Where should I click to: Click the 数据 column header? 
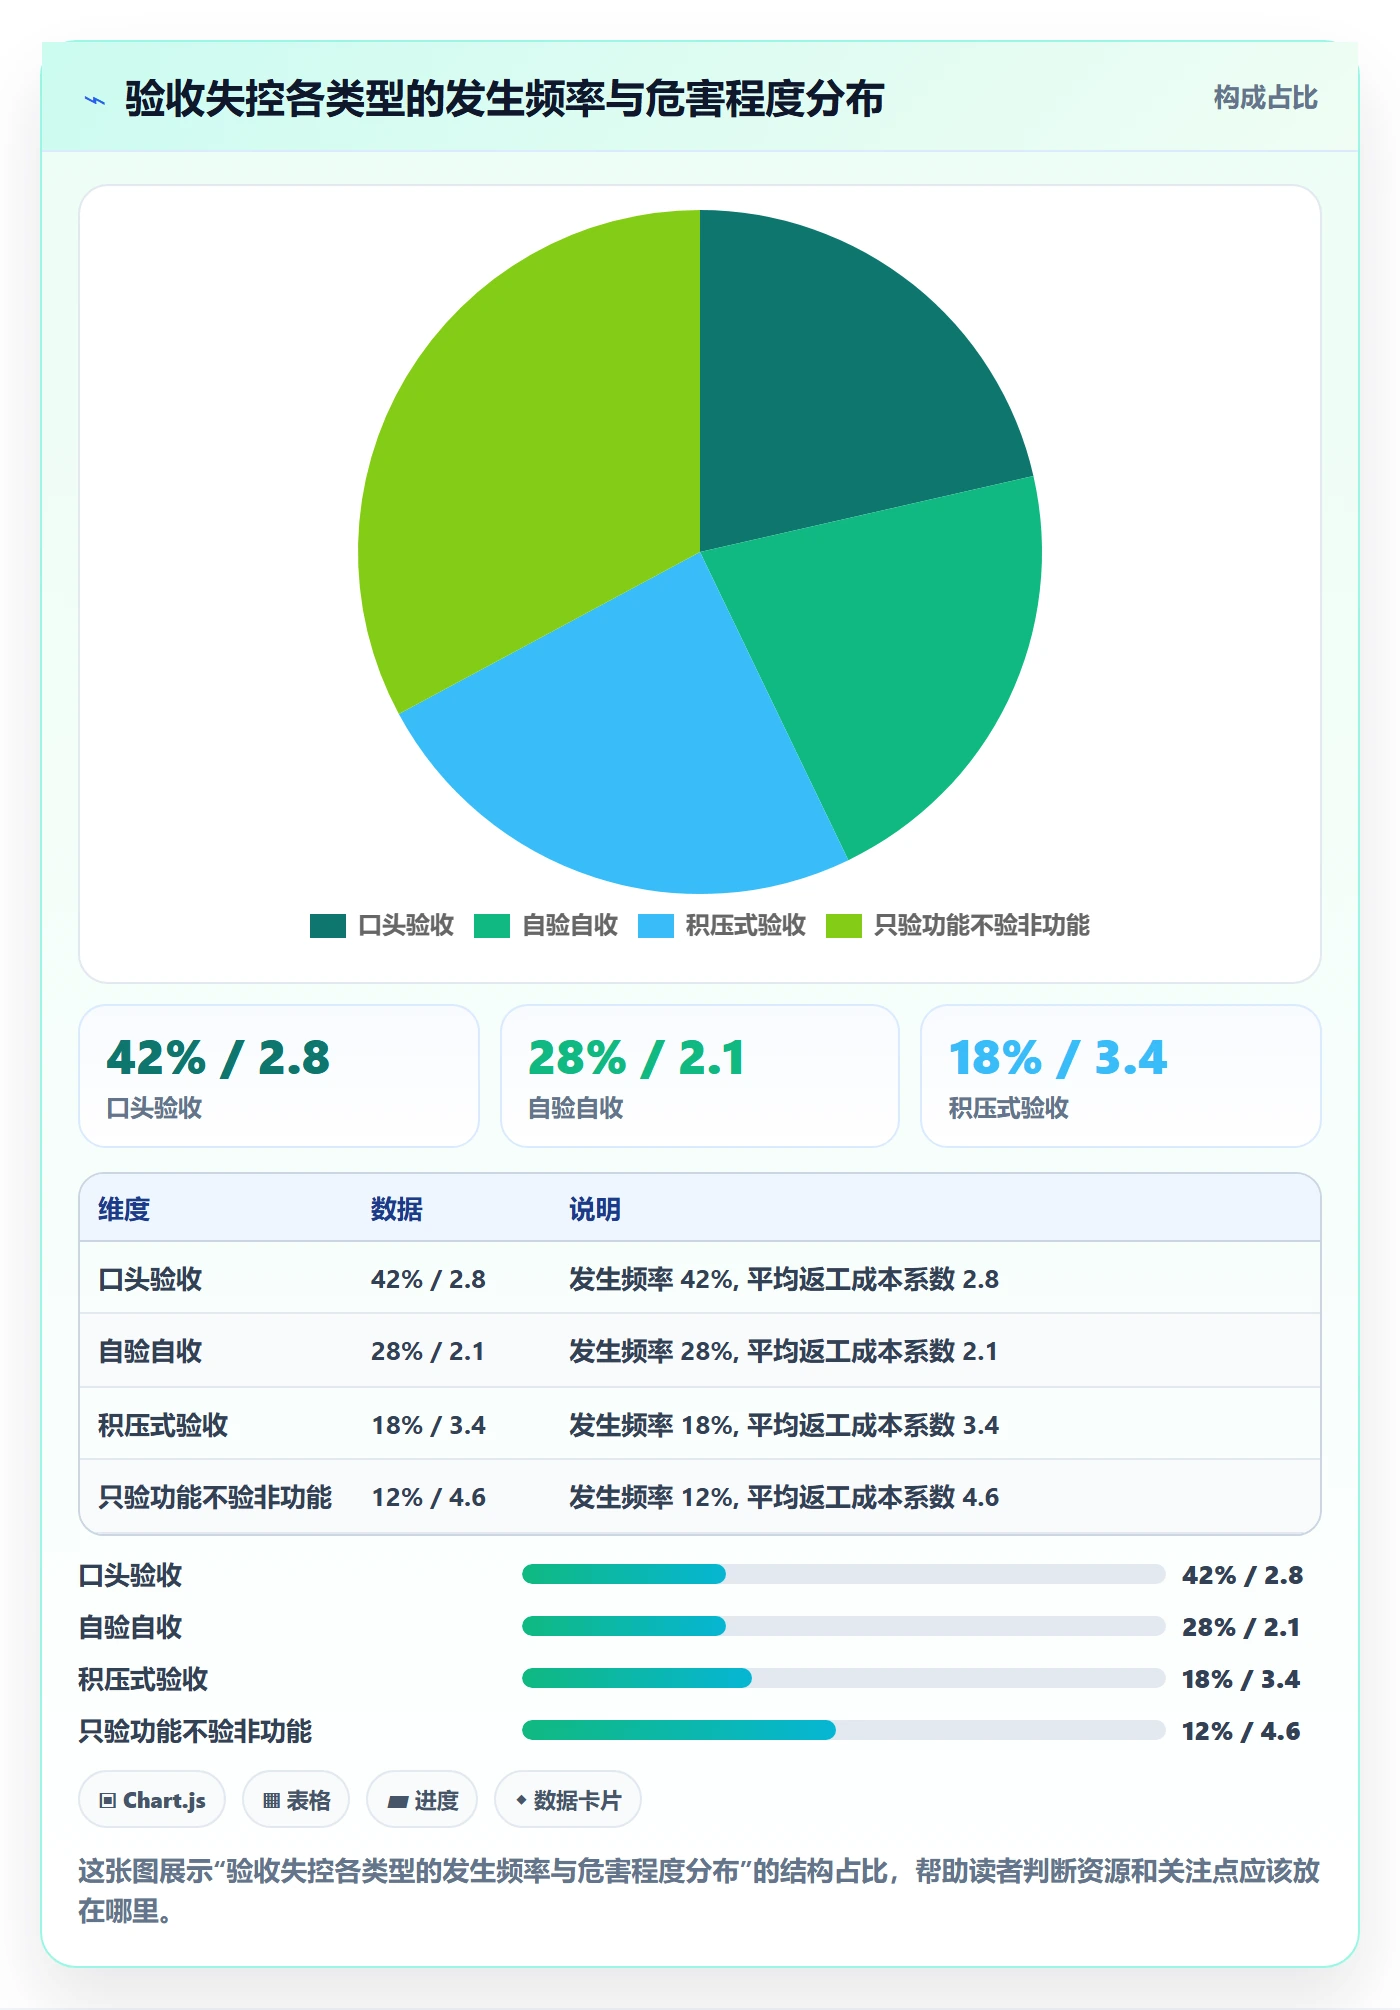397,1209
